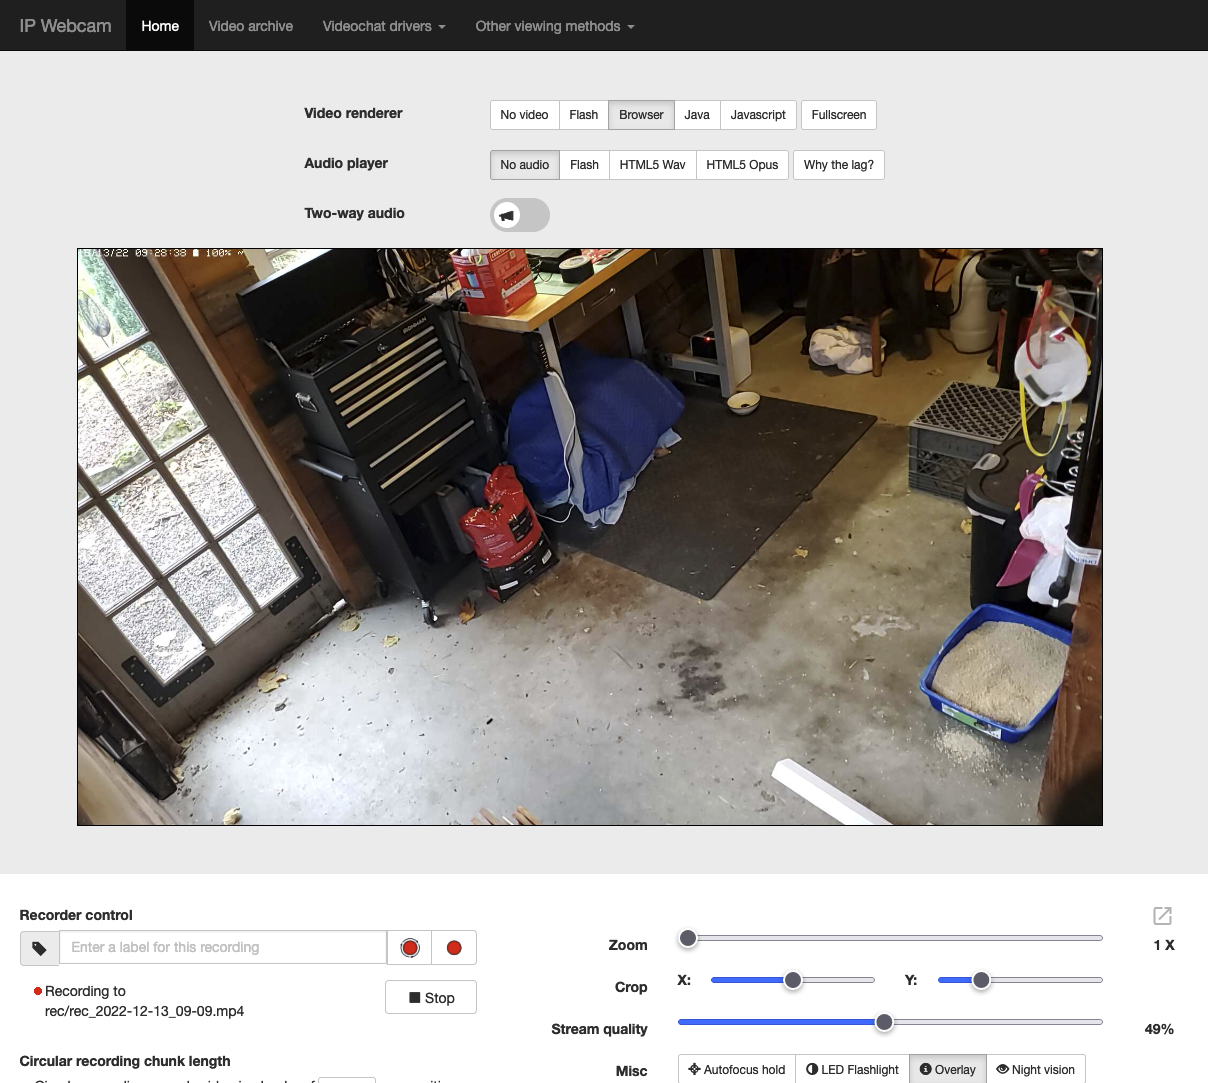1208x1083 pixels.
Task: Expand the Videochat drivers dropdown
Action: [x=383, y=26]
